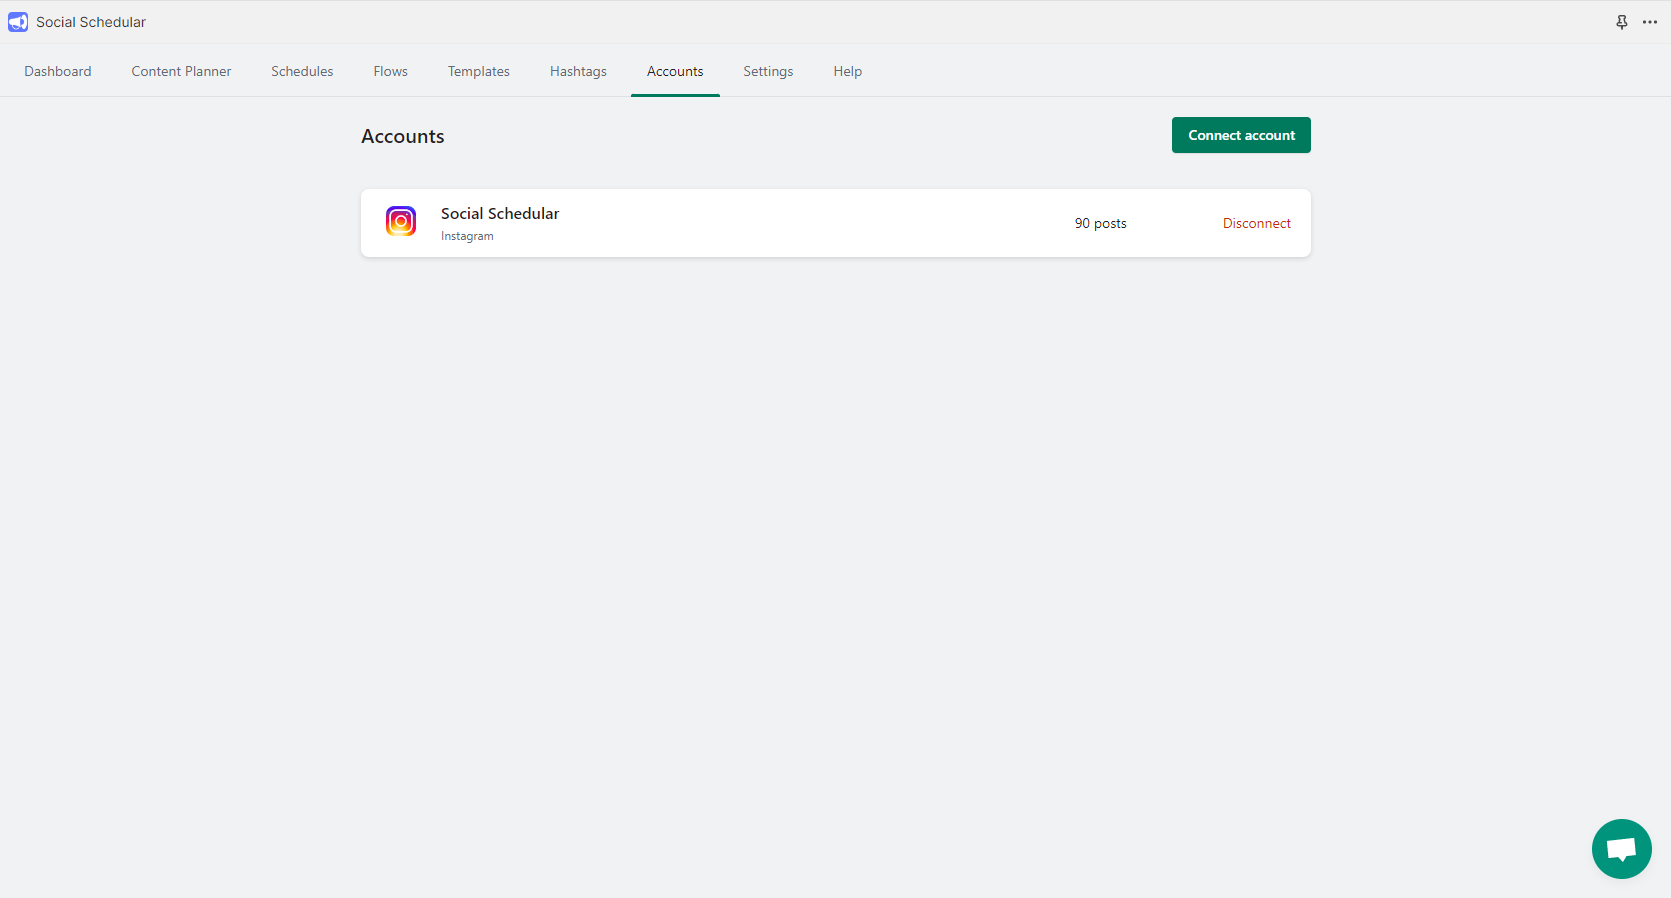Open the Help tab
This screenshot has height=898, width=1671.
coord(847,71)
